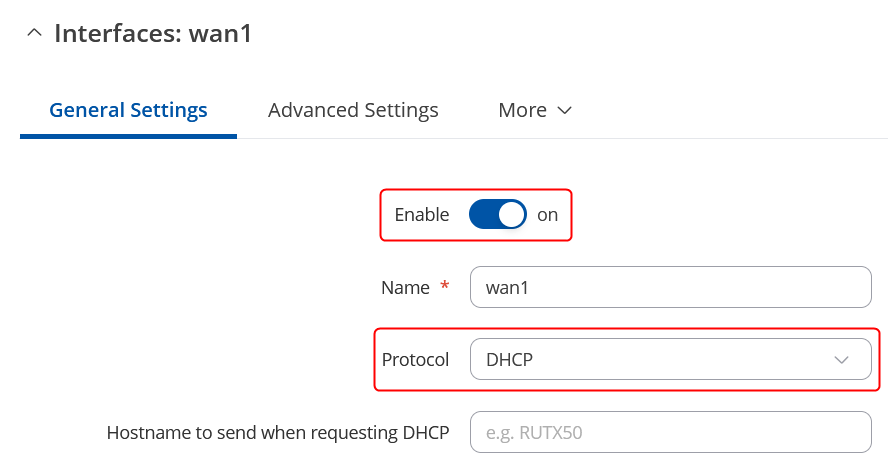Click the 'Hostname to send when requesting DHCP' label

pyautogui.click(x=278, y=432)
